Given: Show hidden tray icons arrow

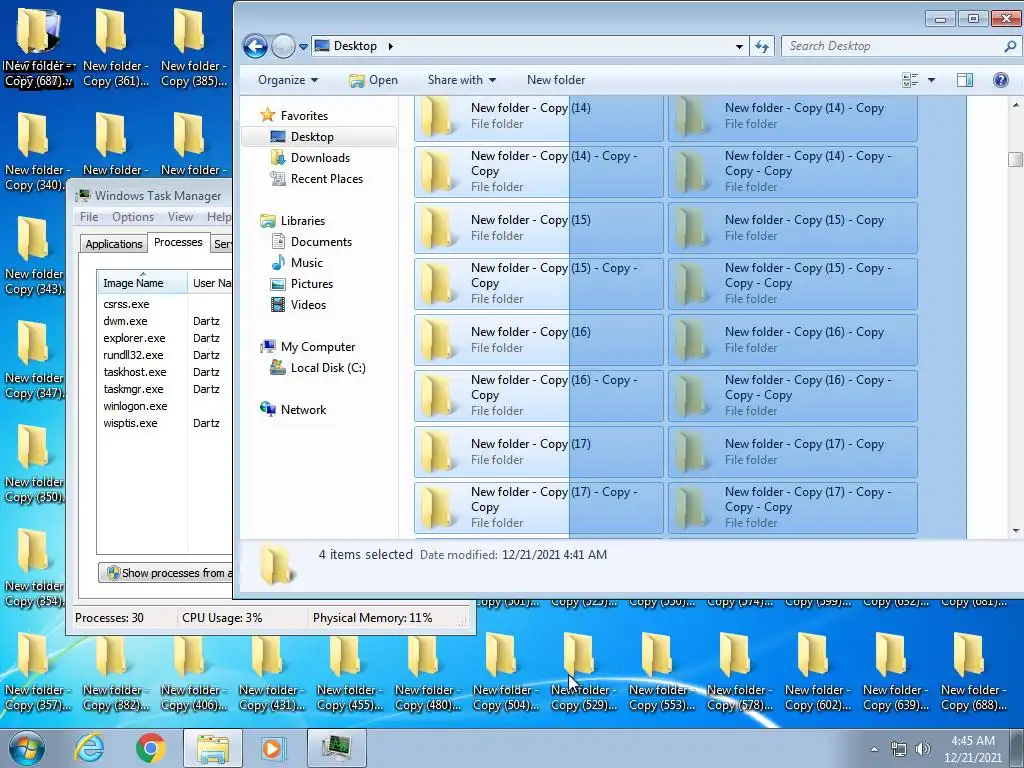Looking at the screenshot, I should [x=874, y=749].
